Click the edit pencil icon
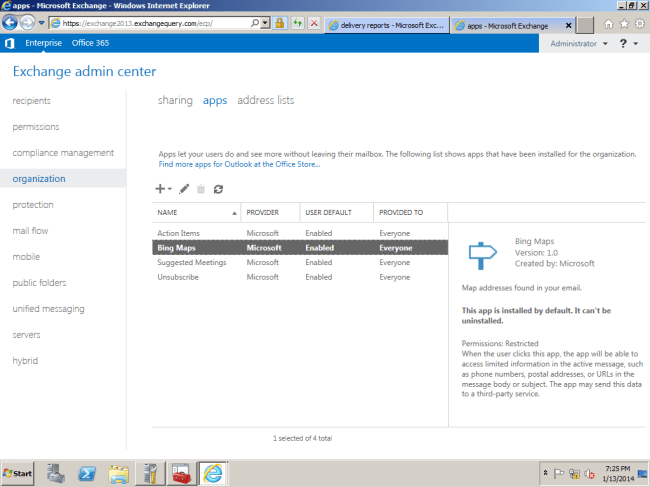This screenshot has width=650, height=487. (184, 188)
